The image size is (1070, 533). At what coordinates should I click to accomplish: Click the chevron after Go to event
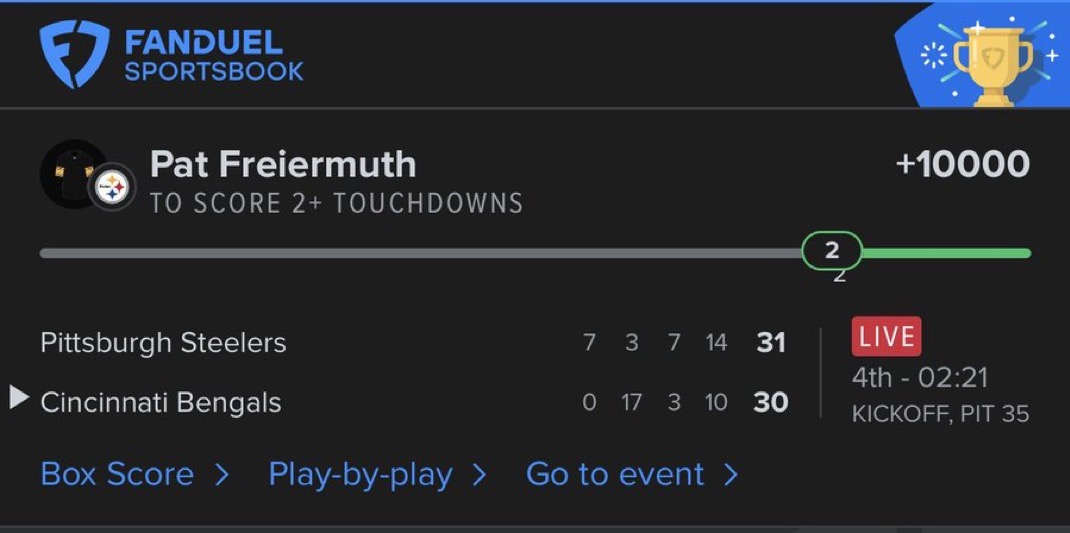(x=731, y=474)
